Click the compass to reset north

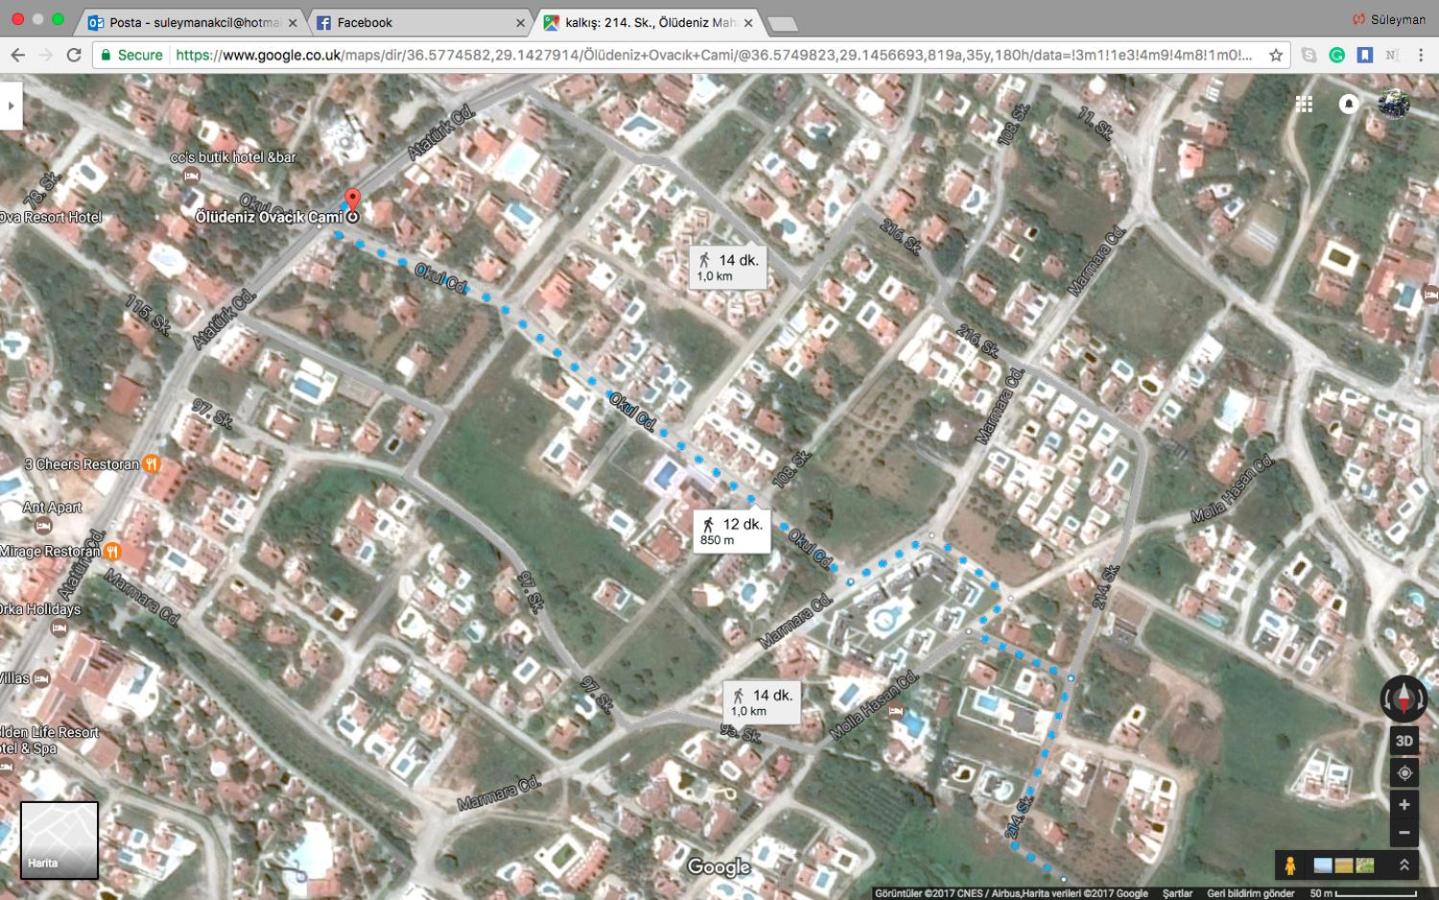1404,698
